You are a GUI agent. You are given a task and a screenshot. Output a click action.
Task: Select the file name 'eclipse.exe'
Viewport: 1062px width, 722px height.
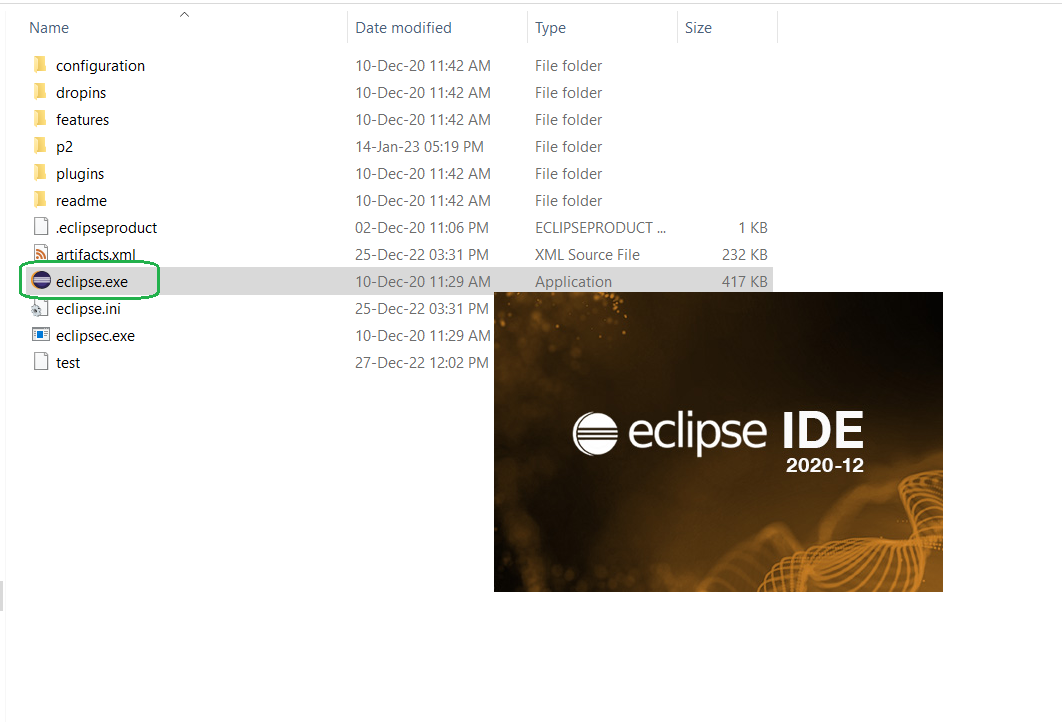click(x=91, y=282)
